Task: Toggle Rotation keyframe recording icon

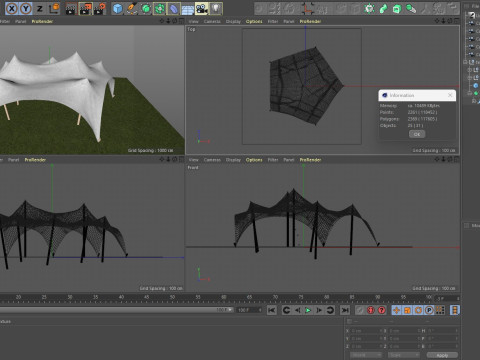Action: point(418,310)
